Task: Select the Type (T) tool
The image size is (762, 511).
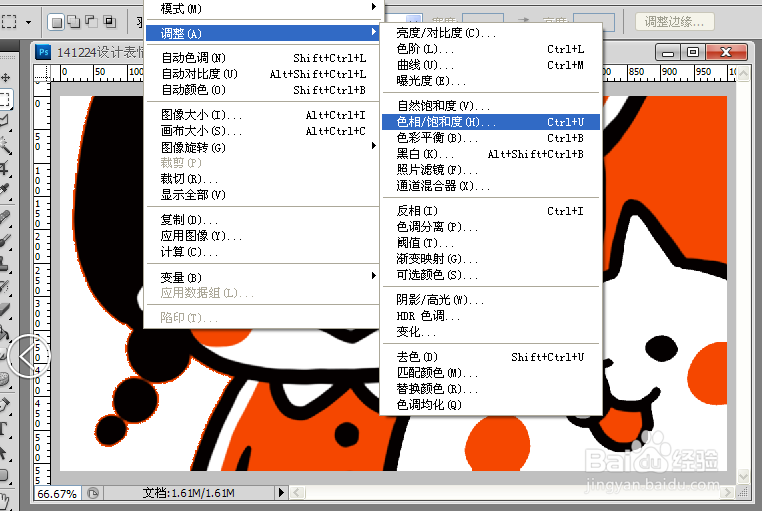Action: [5, 429]
